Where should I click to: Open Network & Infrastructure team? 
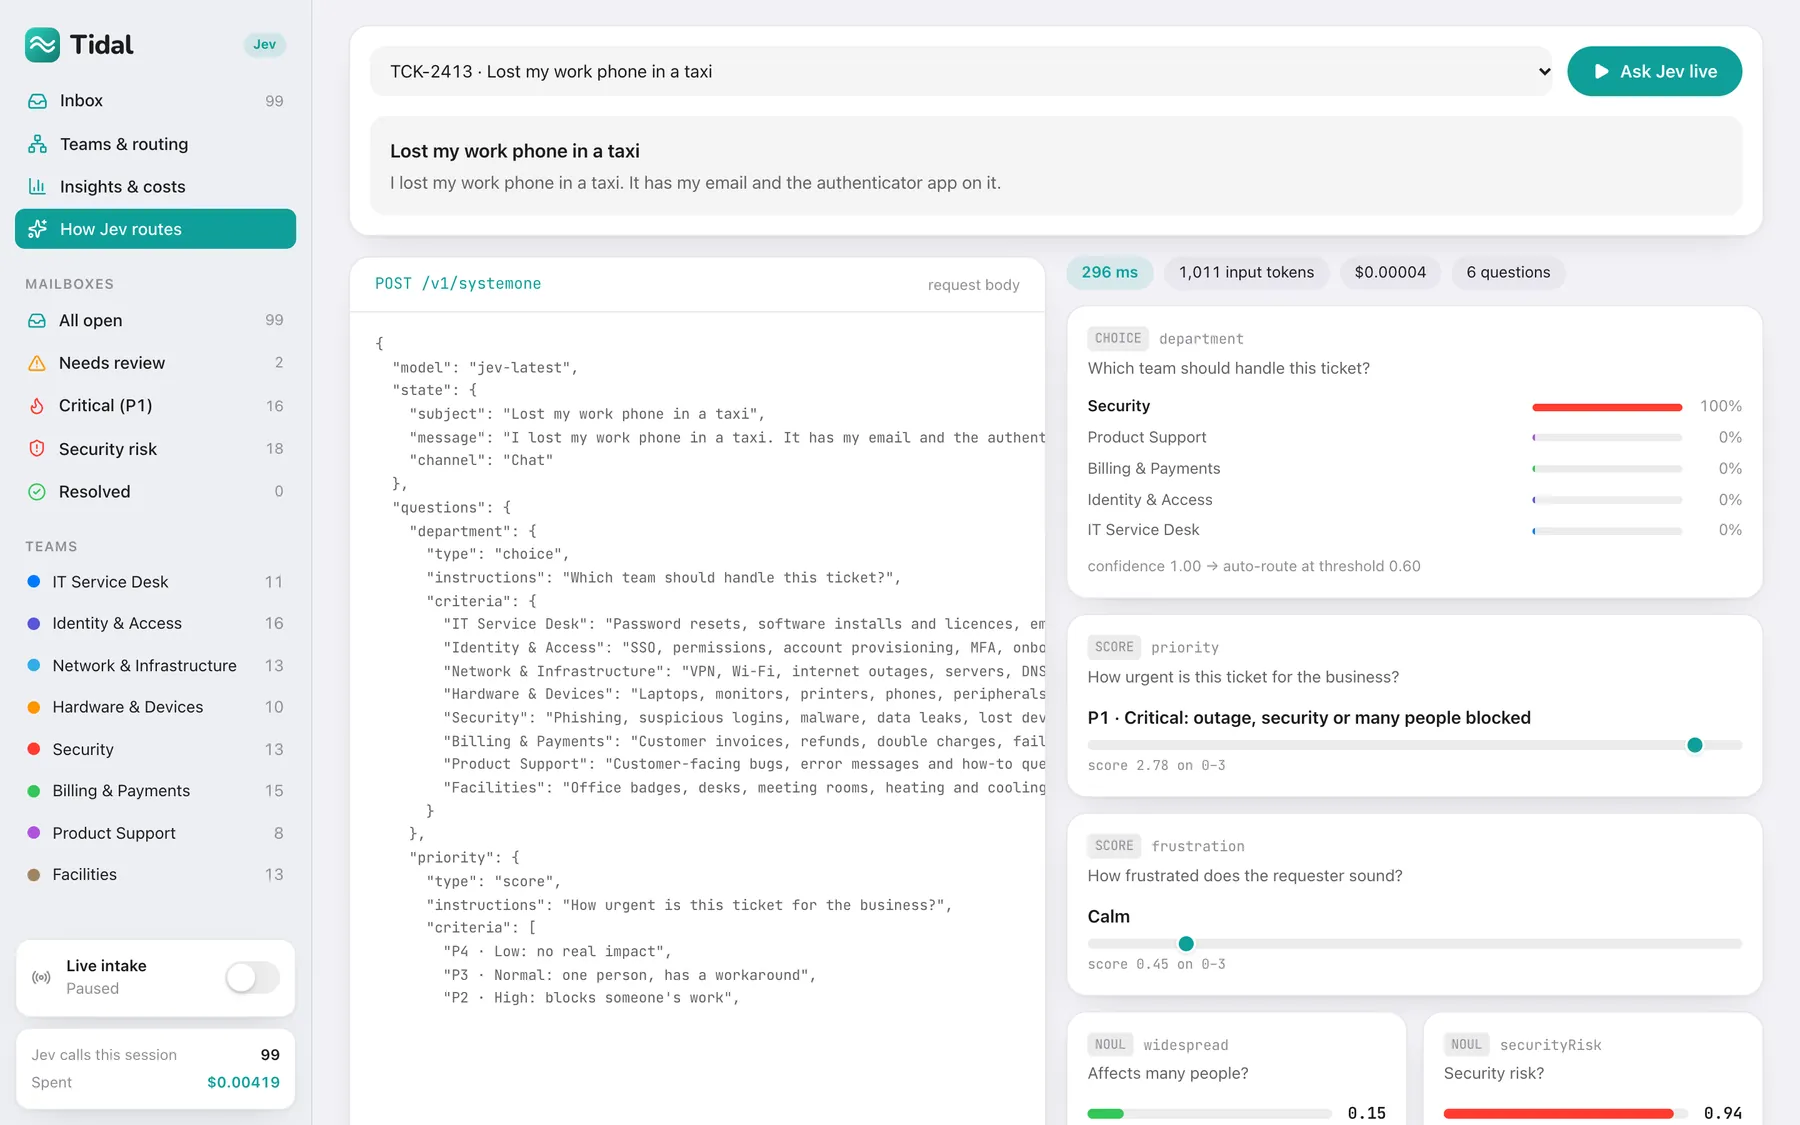click(x=155, y=666)
